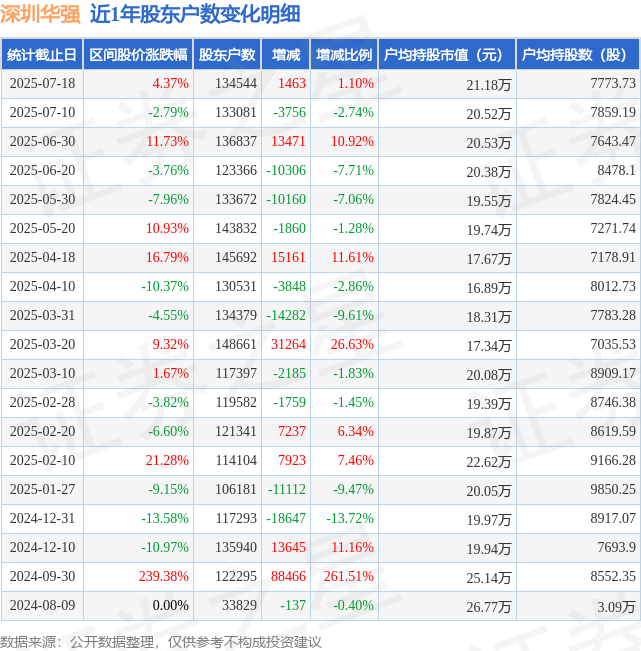Click the market value 25.14万

tap(489, 578)
